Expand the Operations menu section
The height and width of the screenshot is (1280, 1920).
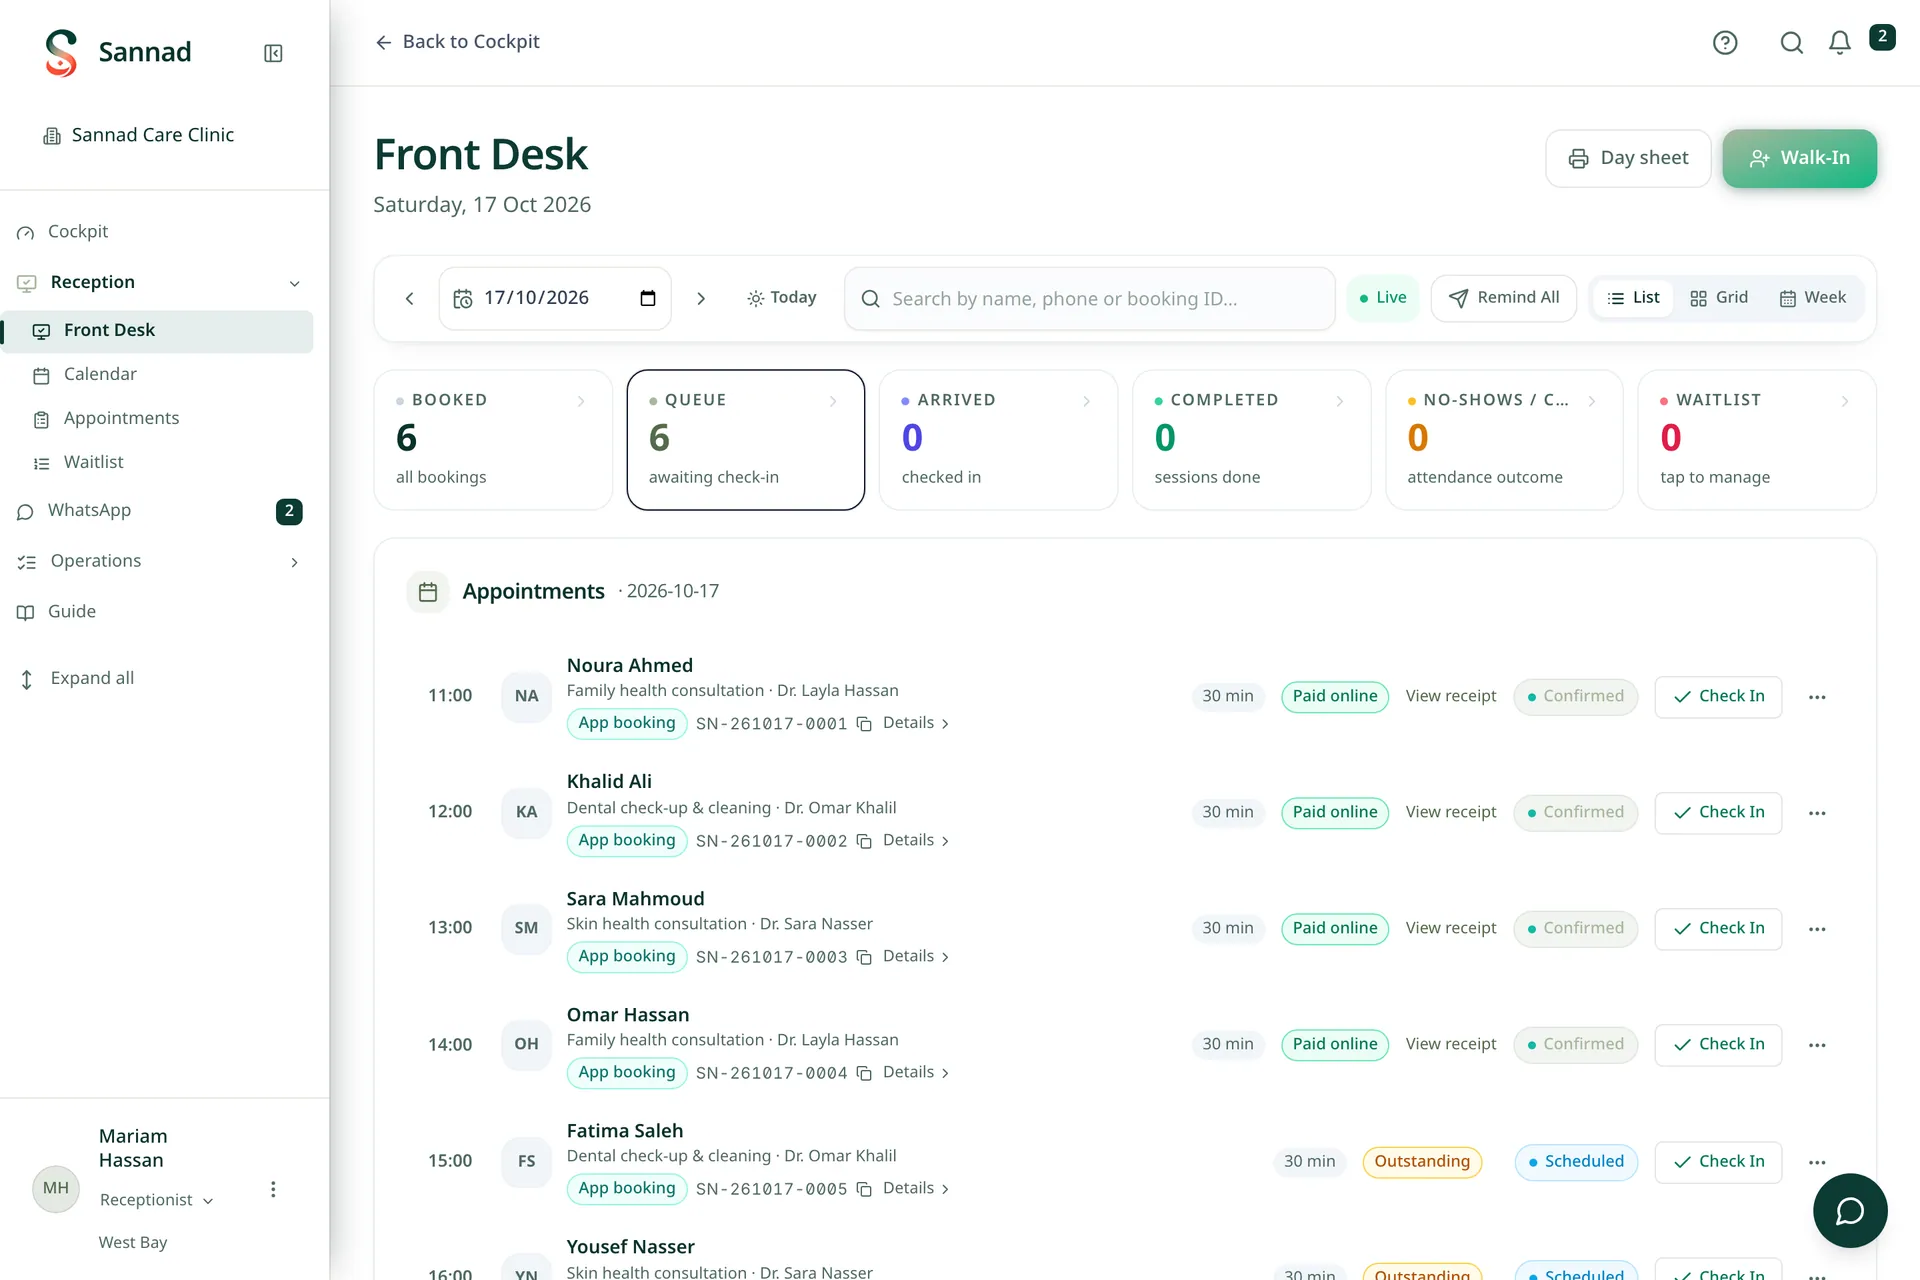tap(295, 562)
